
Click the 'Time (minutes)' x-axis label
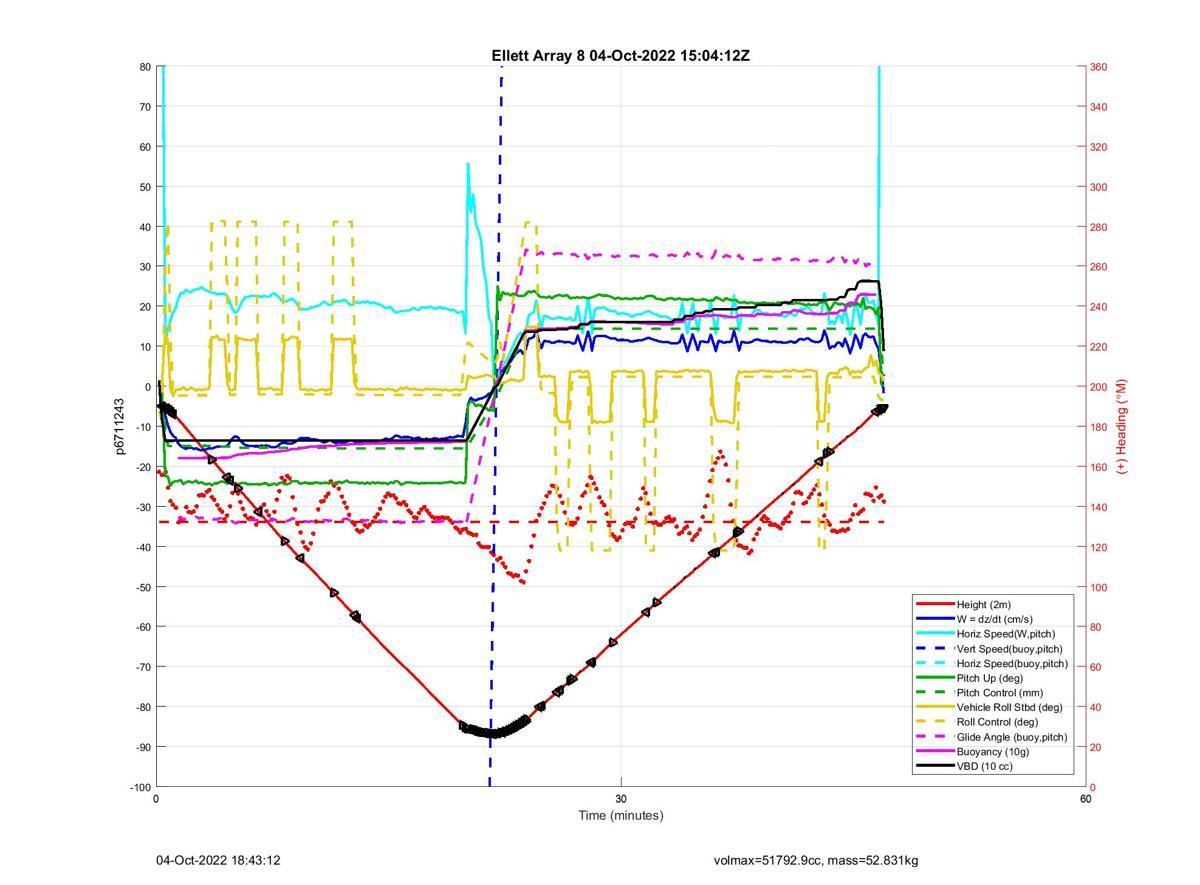tap(620, 815)
